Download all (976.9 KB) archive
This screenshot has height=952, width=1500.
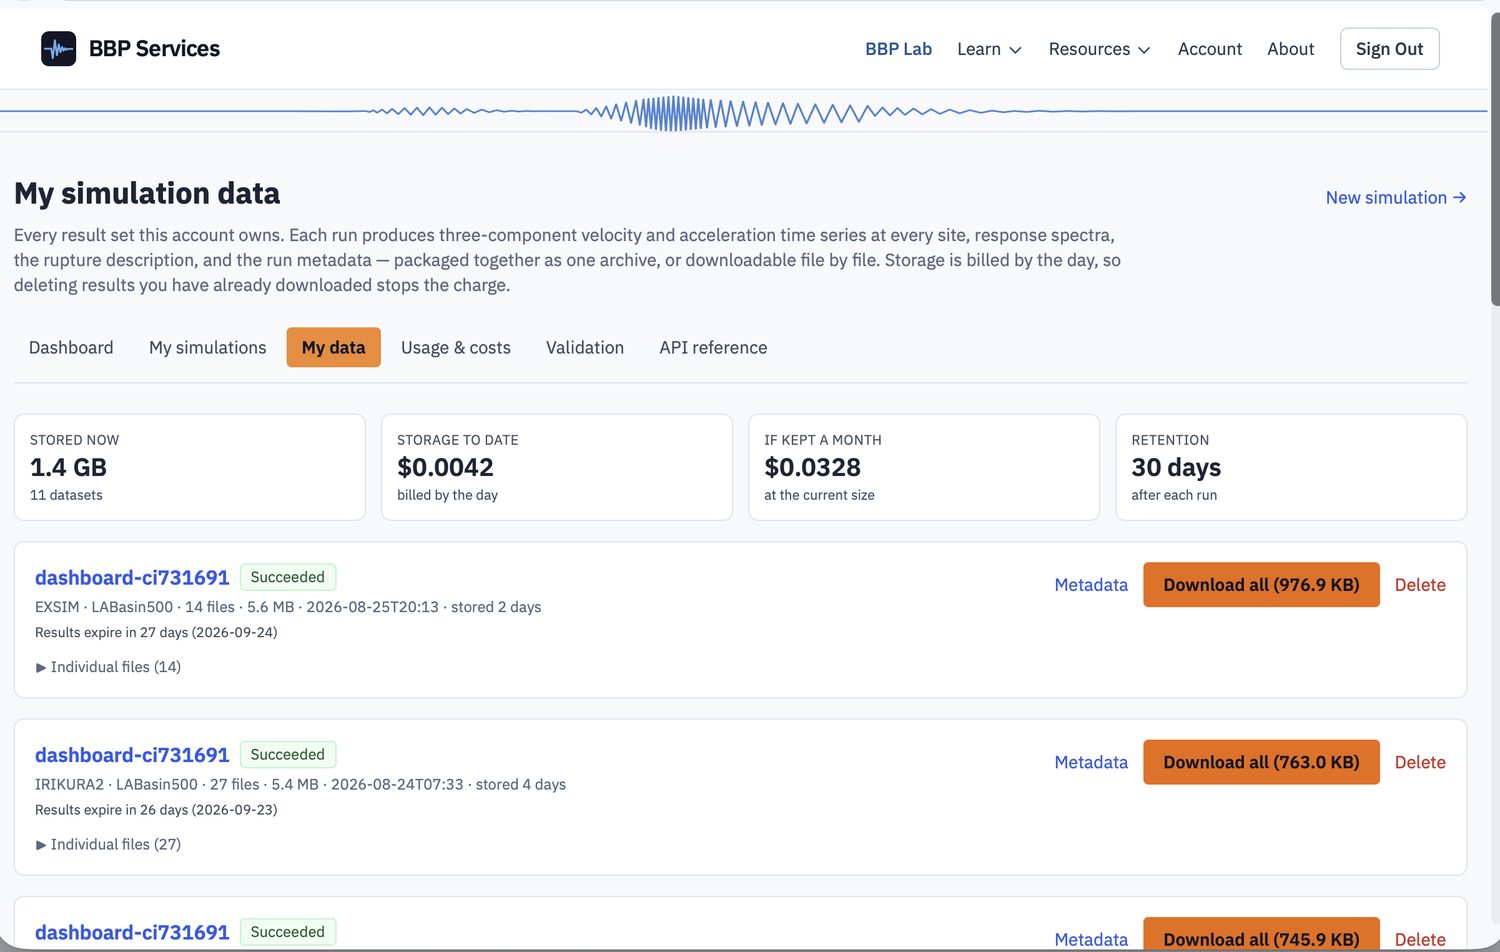click(1261, 585)
